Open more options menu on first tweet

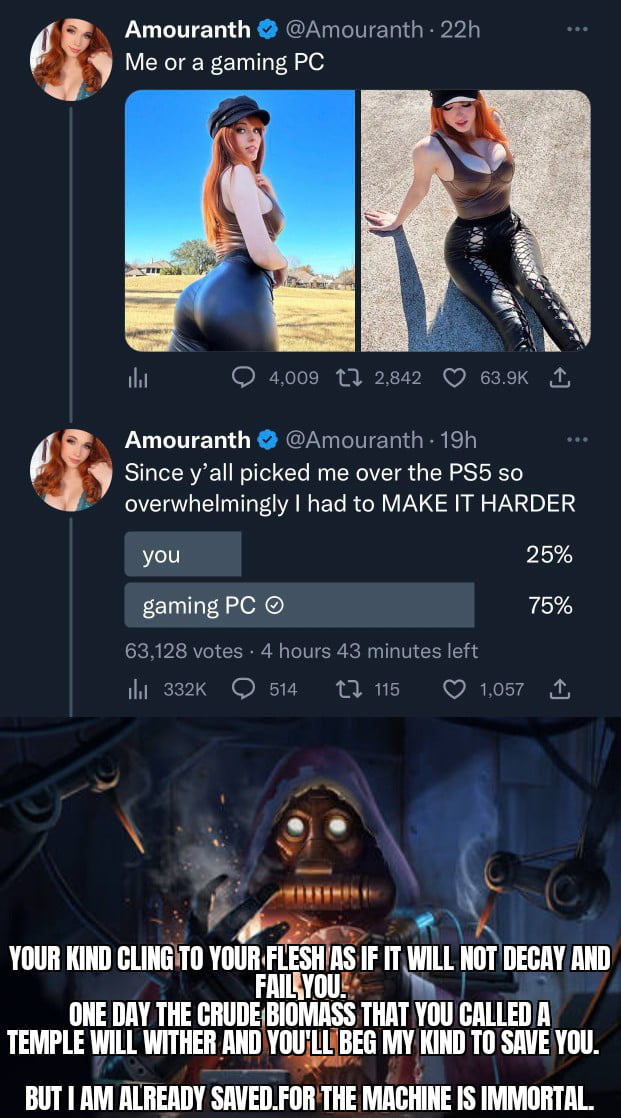[x=576, y=30]
